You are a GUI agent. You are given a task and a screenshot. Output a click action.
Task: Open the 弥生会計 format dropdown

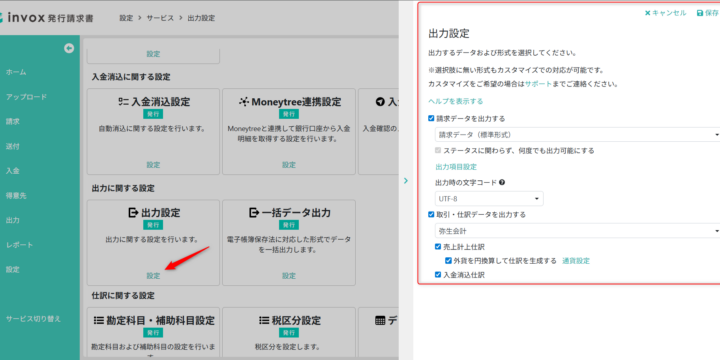pyautogui.click(x=577, y=231)
